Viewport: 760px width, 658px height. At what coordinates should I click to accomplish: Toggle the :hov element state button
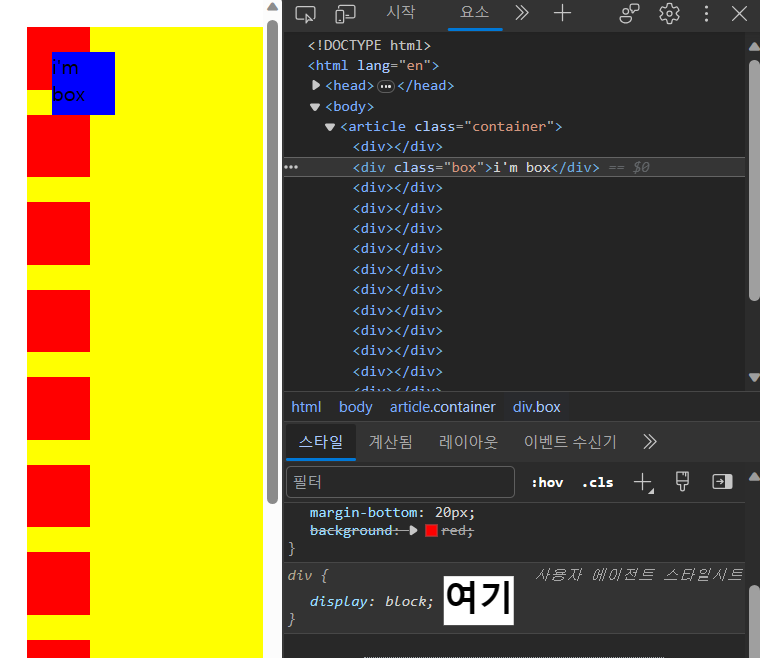(x=547, y=483)
